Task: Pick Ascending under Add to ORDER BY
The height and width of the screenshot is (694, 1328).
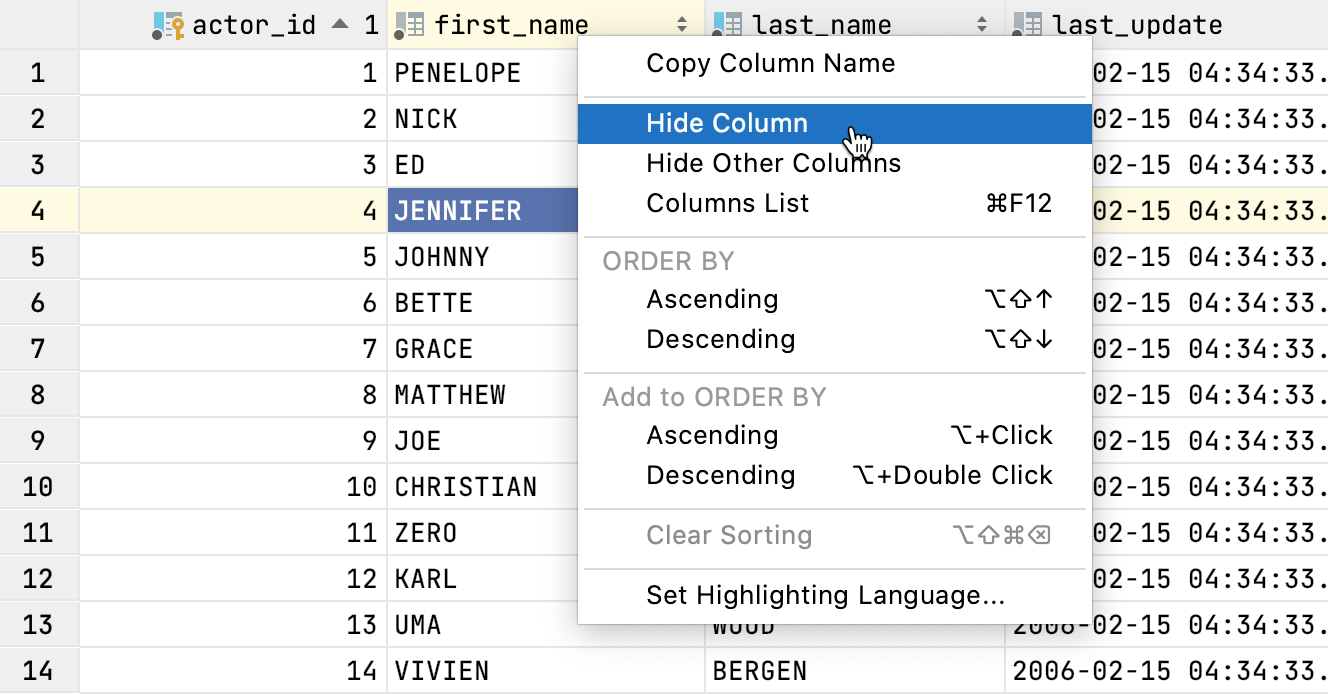Action: (x=712, y=435)
